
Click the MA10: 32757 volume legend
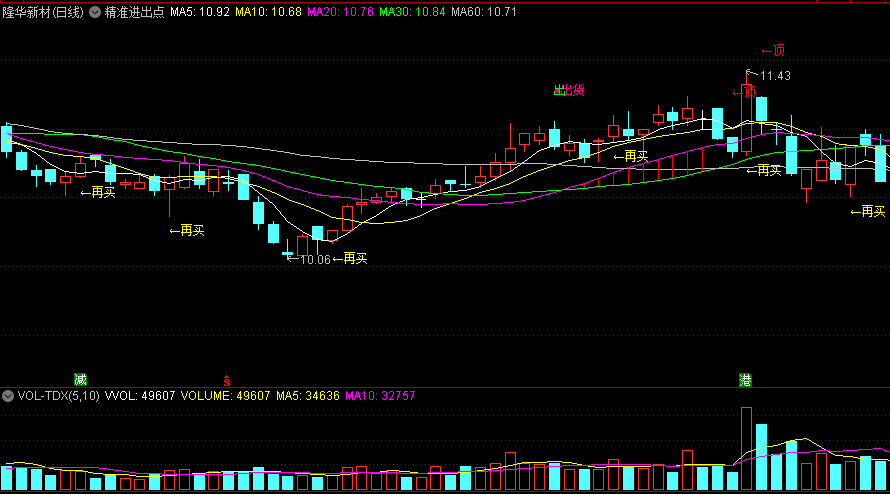pyautogui.click(x=380, y=396)
